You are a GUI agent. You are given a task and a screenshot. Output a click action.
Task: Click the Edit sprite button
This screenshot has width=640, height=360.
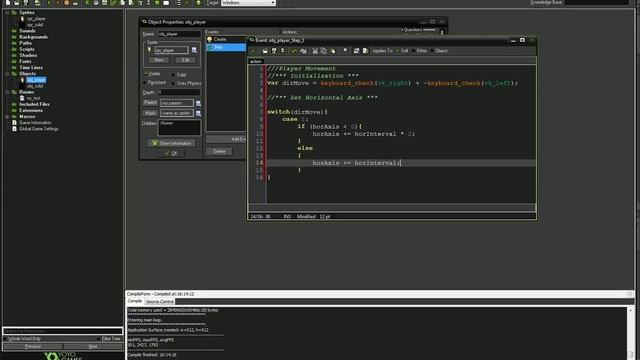point(185,60)
